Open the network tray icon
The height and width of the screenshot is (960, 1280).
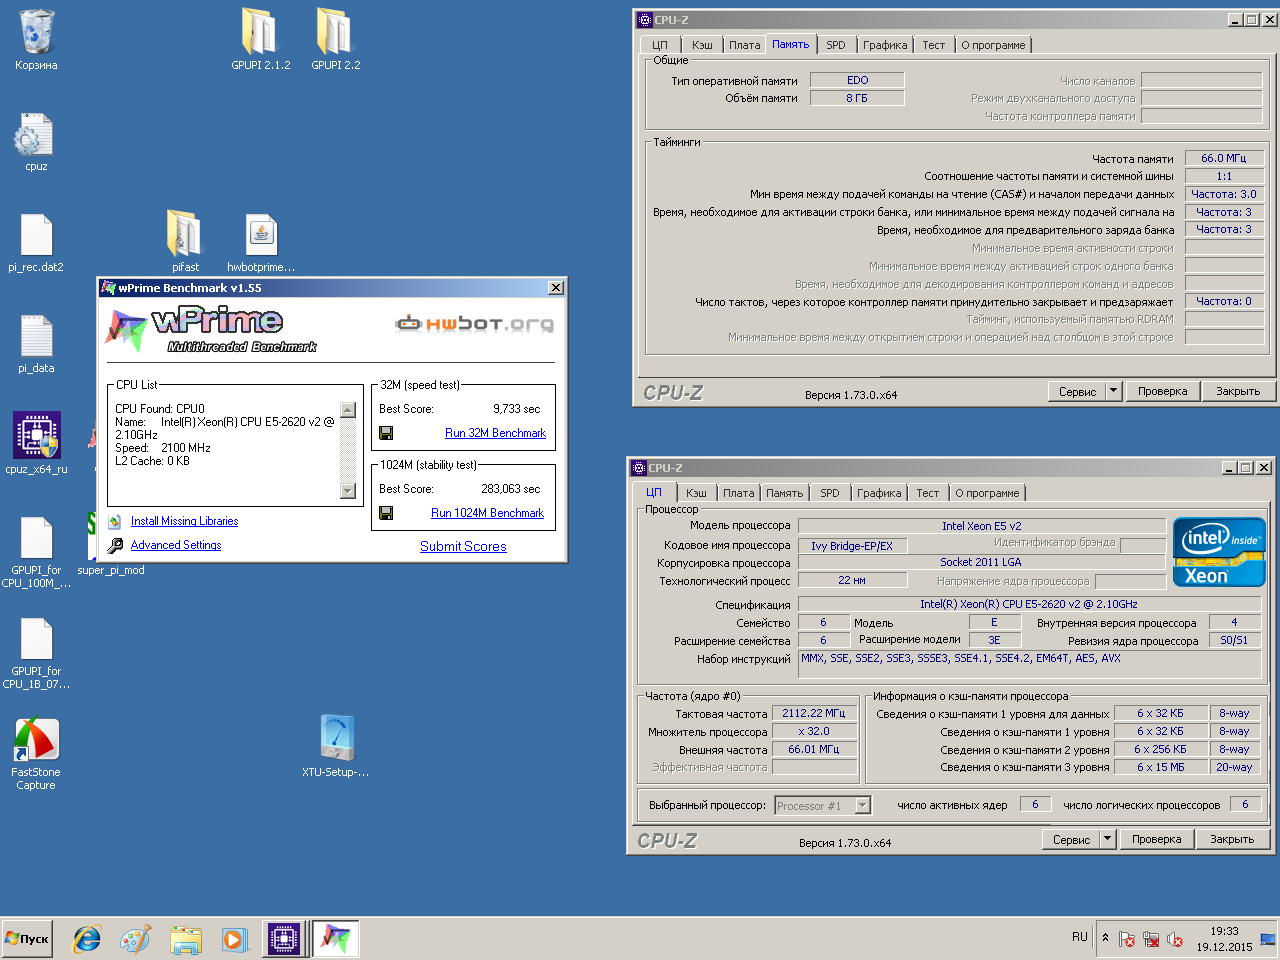[1151, 940]
